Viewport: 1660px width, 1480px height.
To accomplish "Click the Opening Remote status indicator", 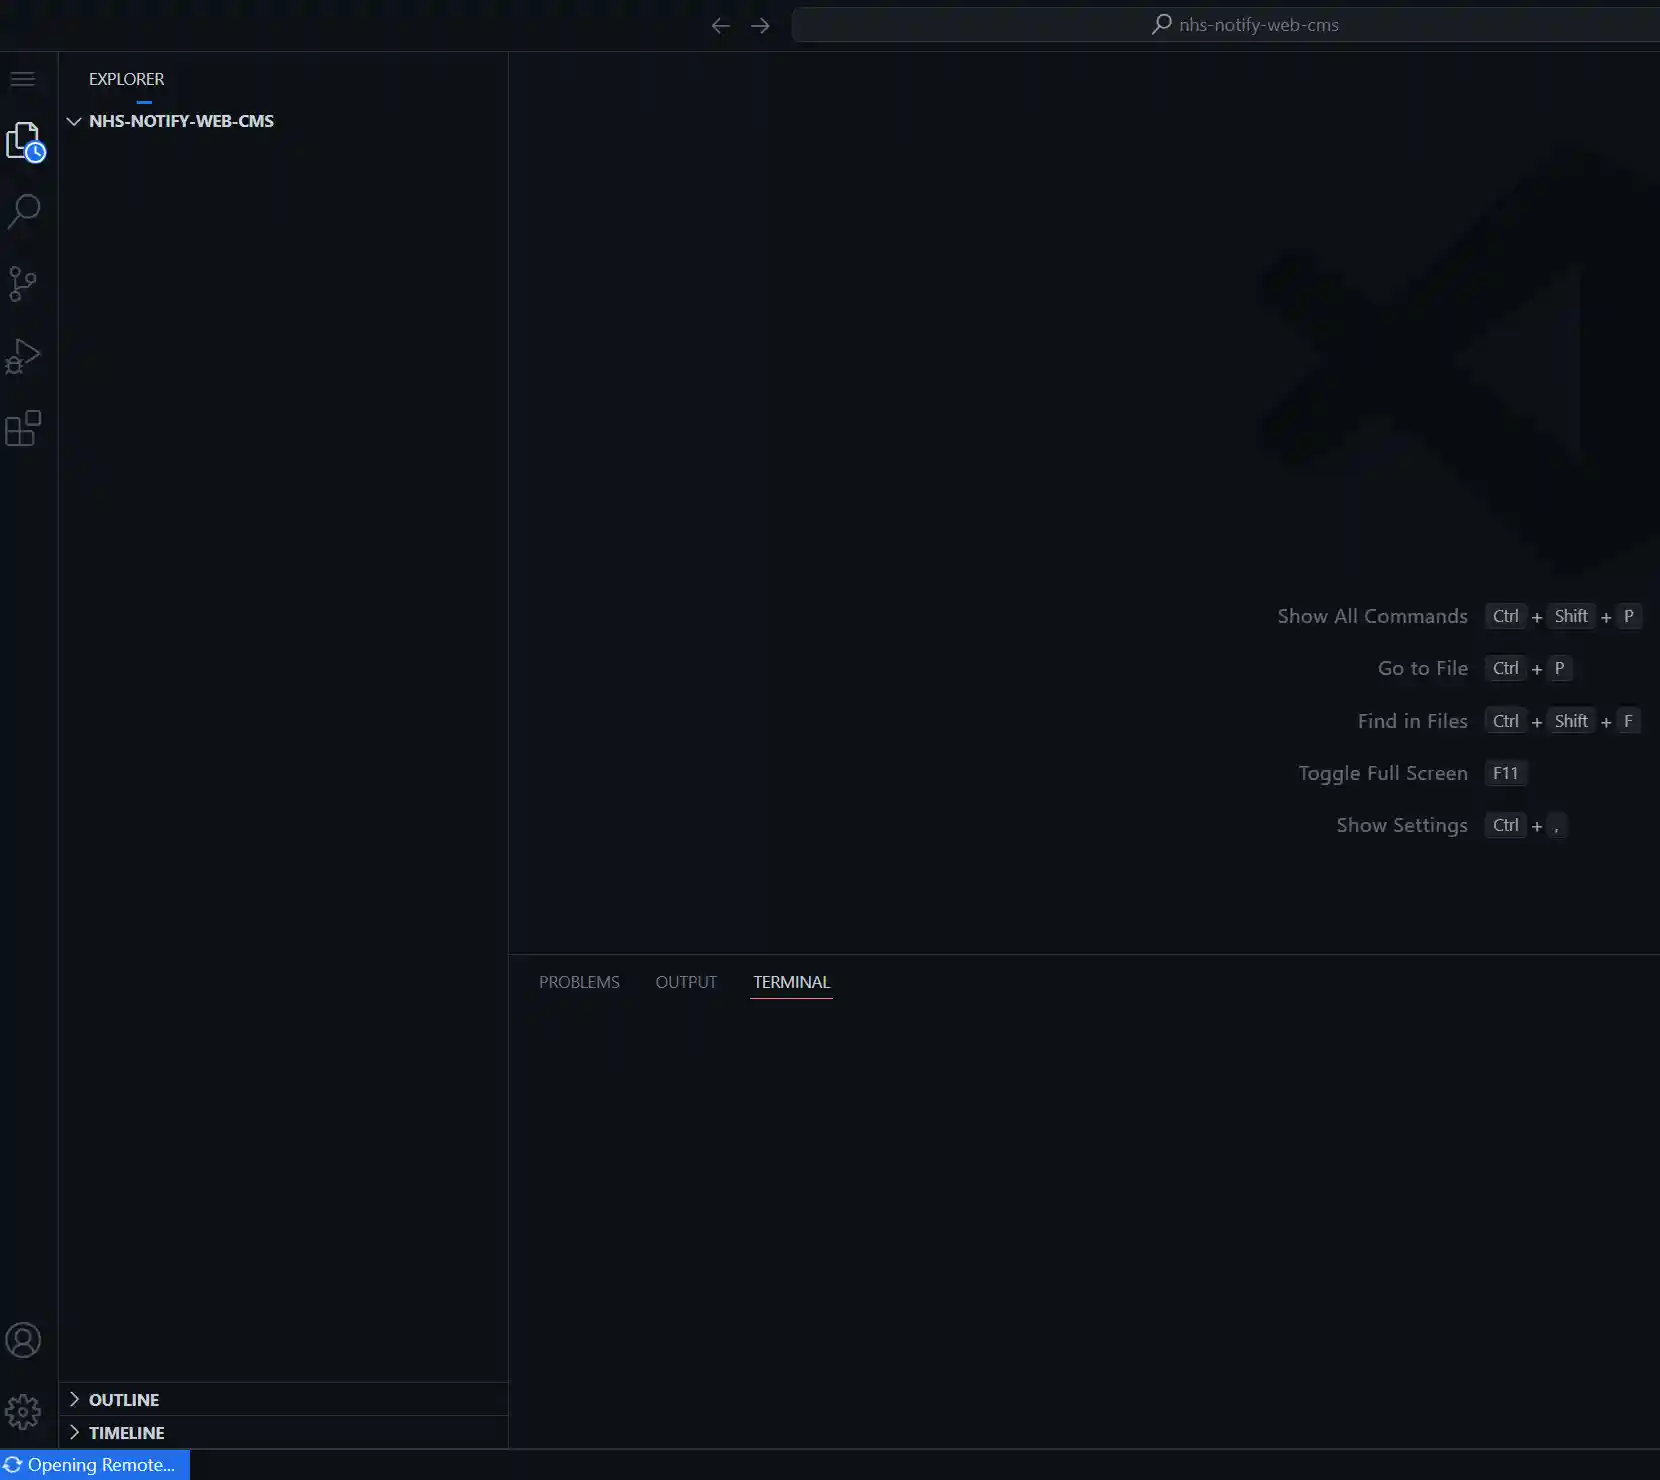I will tap(95, 1465).
